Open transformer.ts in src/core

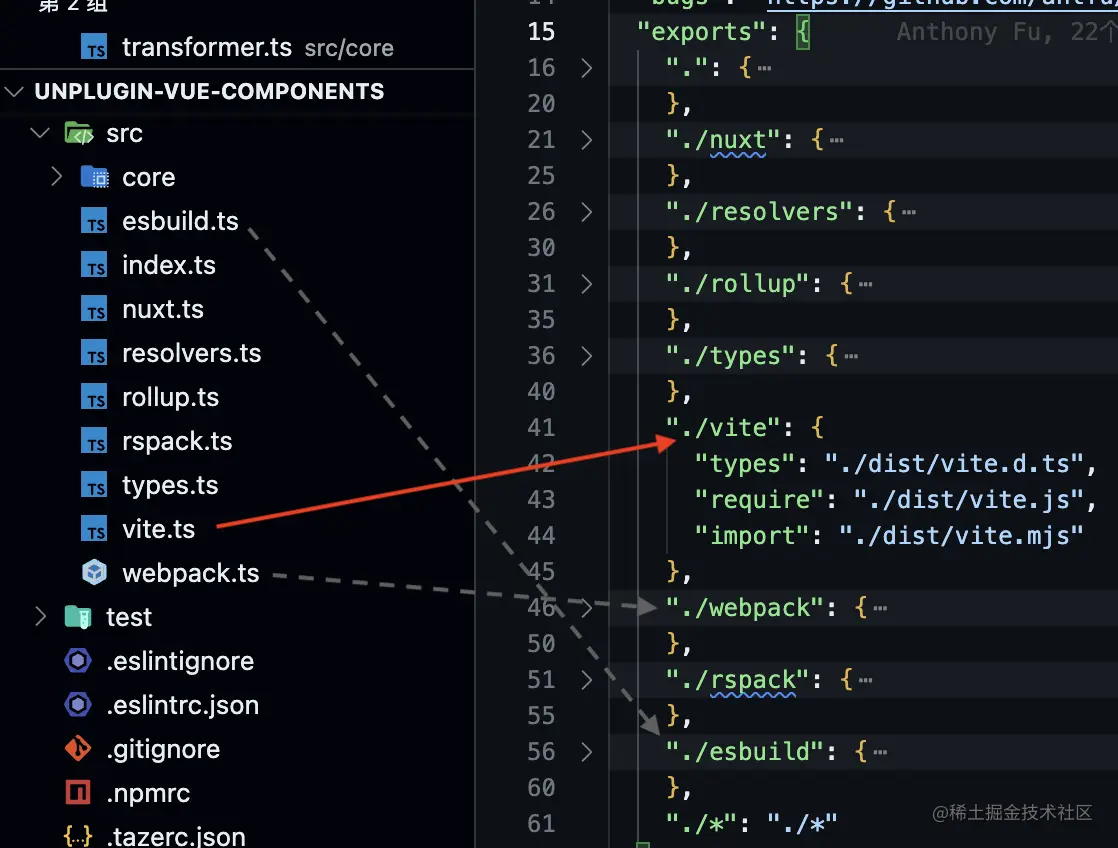[x=237, y=48]
